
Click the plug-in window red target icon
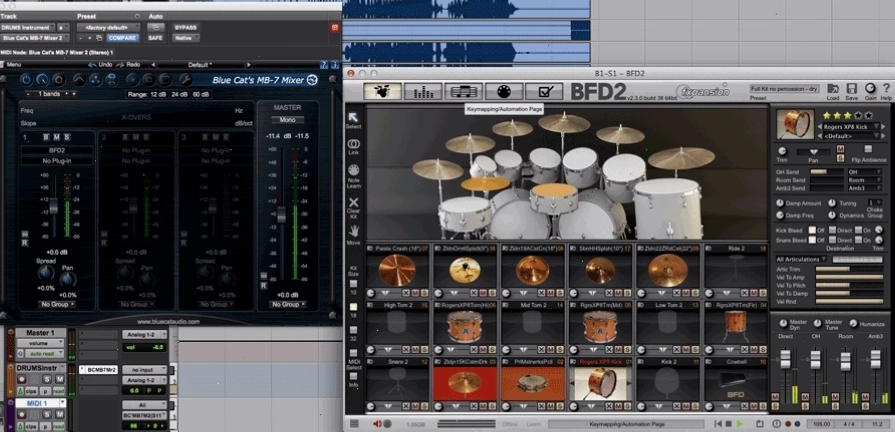pyautogui.click(x=334, y=27)
